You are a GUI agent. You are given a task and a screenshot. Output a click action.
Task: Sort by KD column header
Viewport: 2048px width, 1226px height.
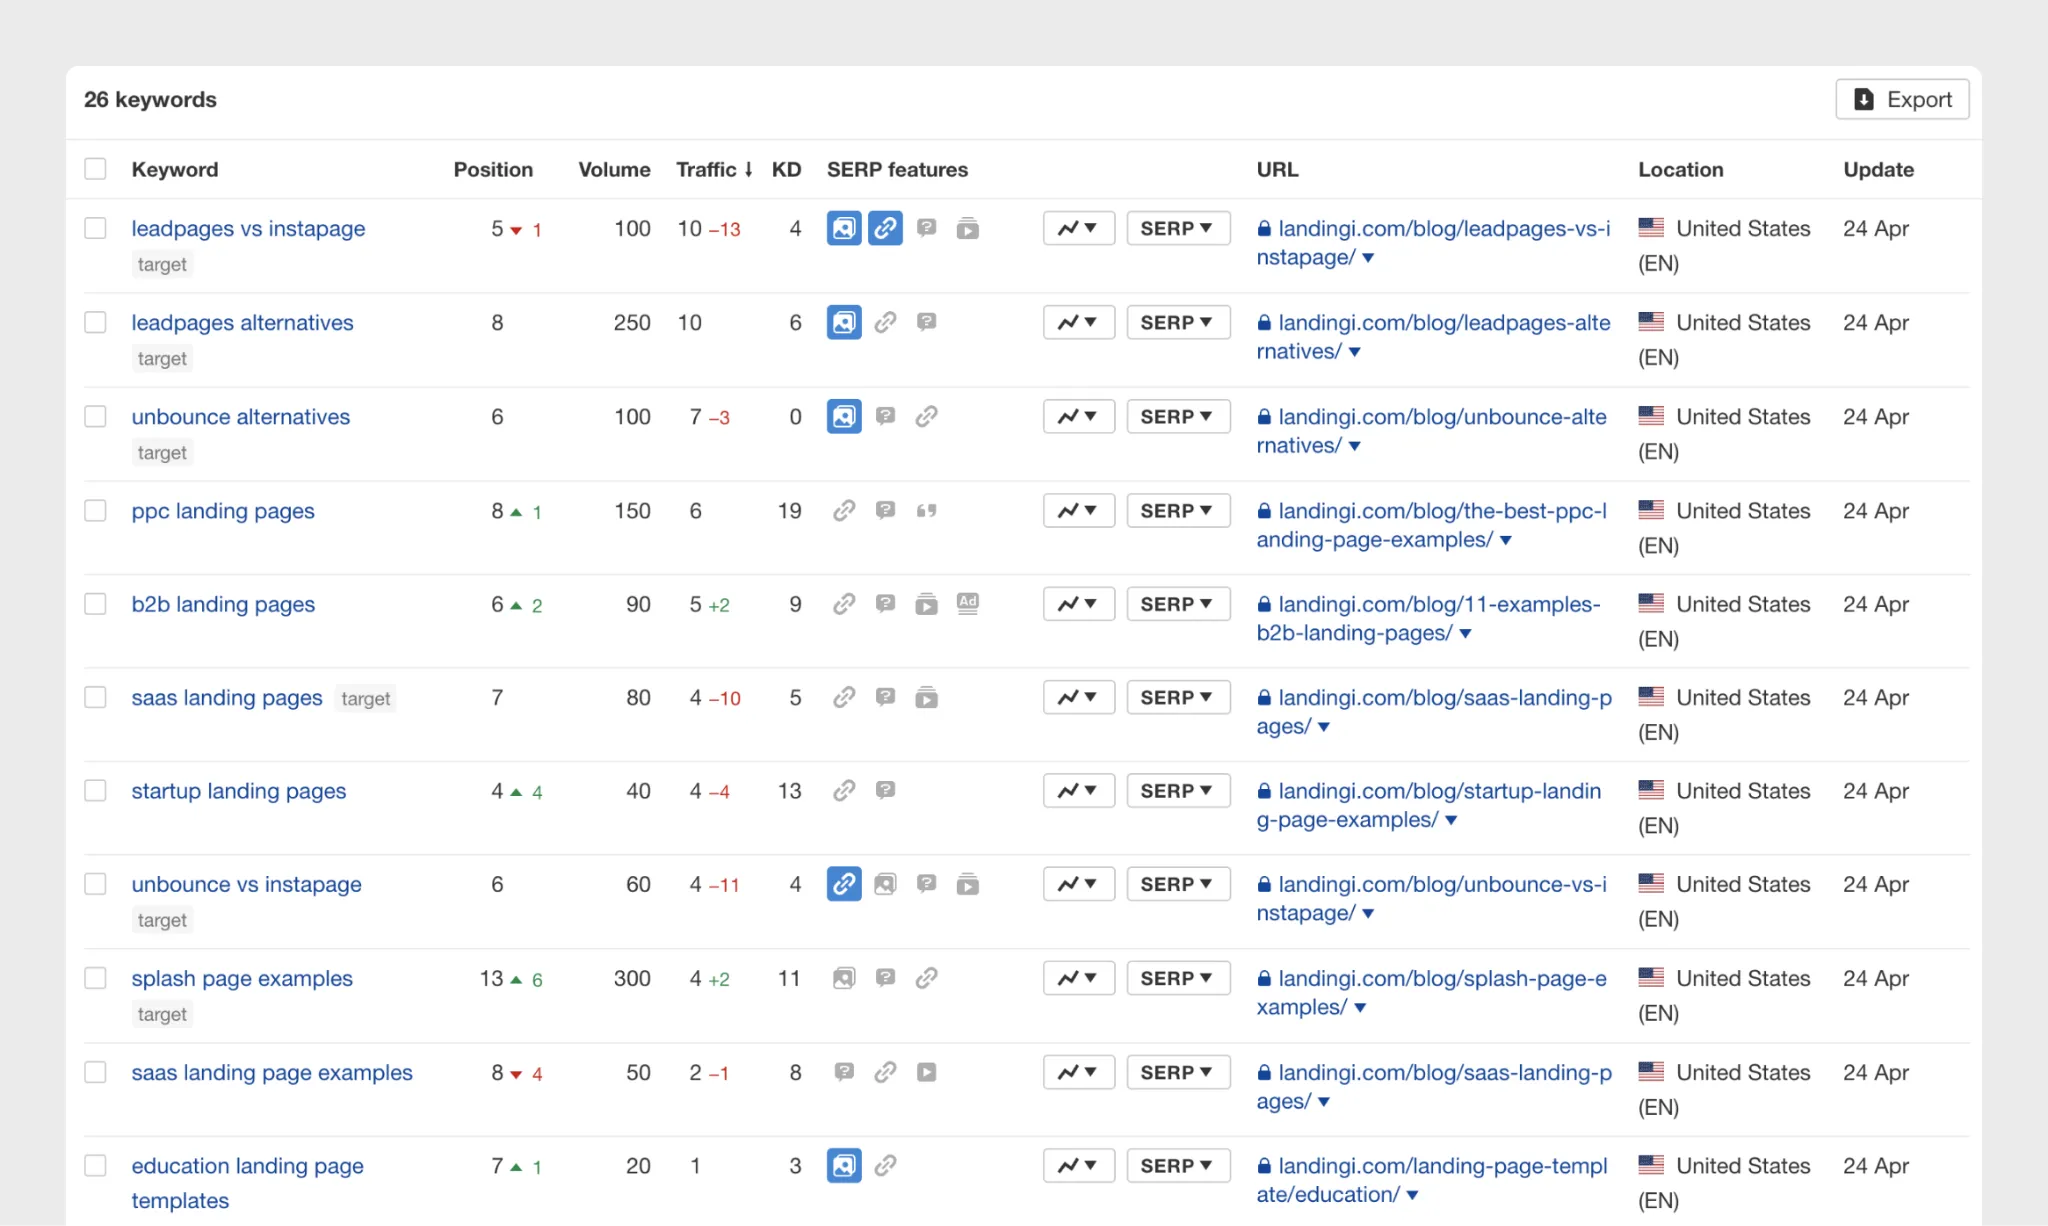(786, 169)
